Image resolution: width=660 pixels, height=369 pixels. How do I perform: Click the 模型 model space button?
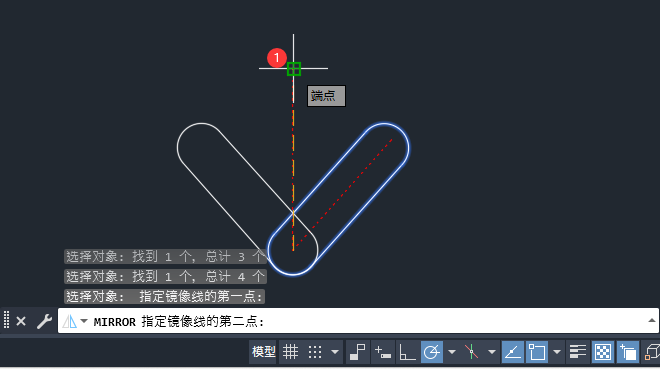tap(263, 352)
